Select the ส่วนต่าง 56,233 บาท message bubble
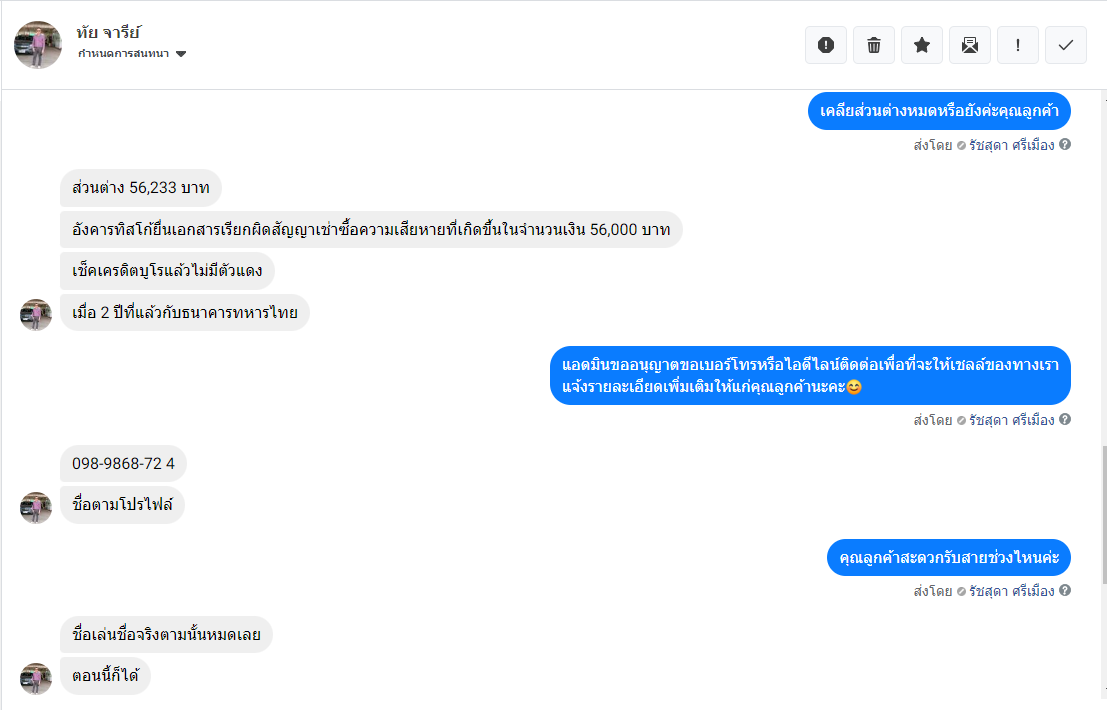1107x710 pixels. 140,188
